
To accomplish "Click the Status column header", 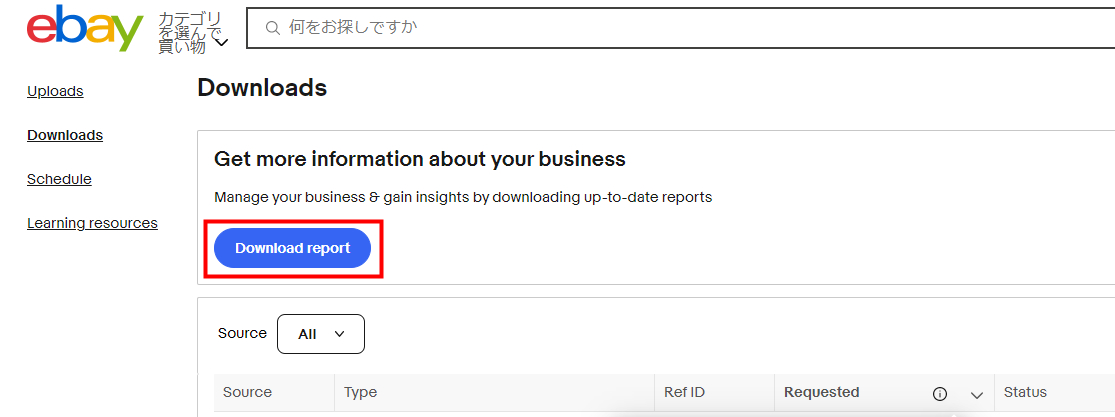I will pos(1025,392).
